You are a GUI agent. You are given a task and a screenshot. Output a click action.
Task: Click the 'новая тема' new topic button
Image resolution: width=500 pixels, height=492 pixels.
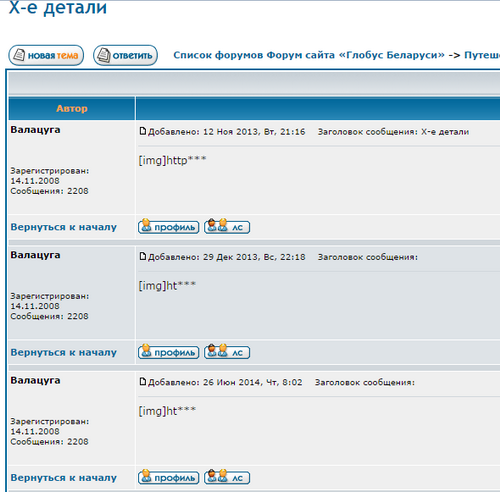(x=46, y=55)
